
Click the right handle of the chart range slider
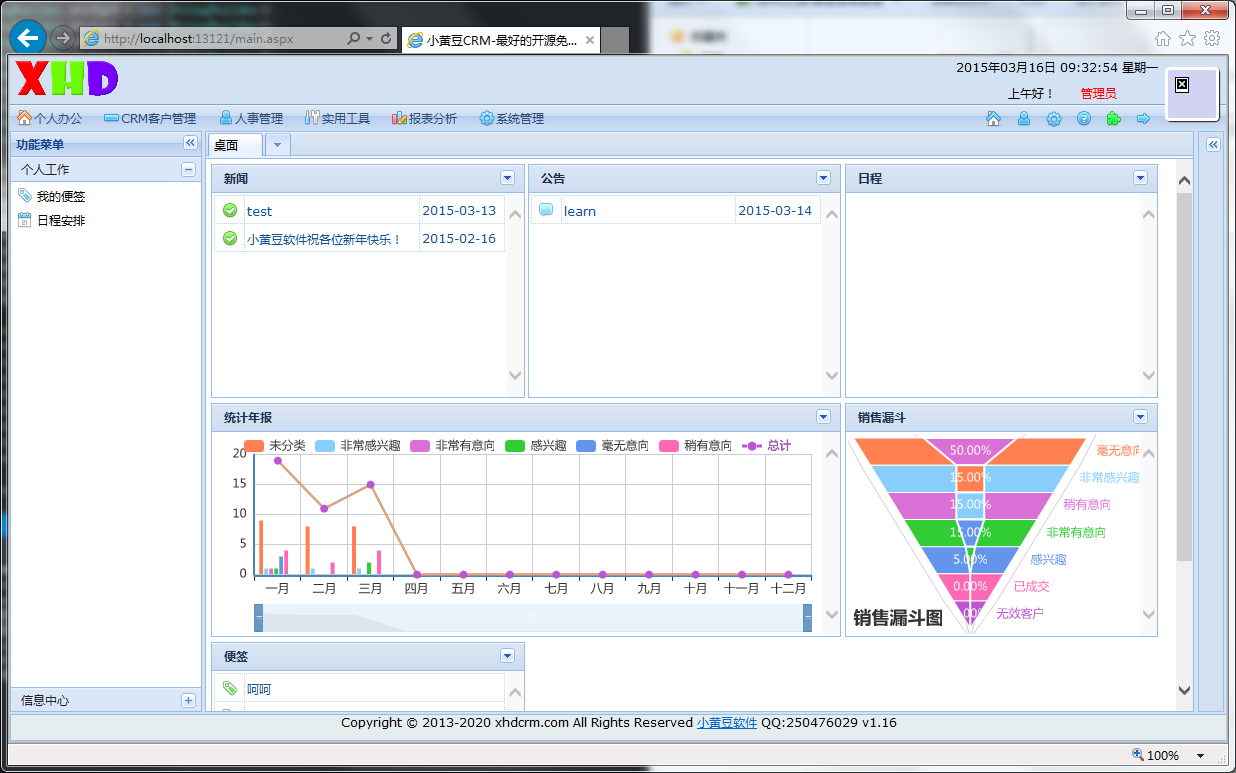[x=808, y=618]
